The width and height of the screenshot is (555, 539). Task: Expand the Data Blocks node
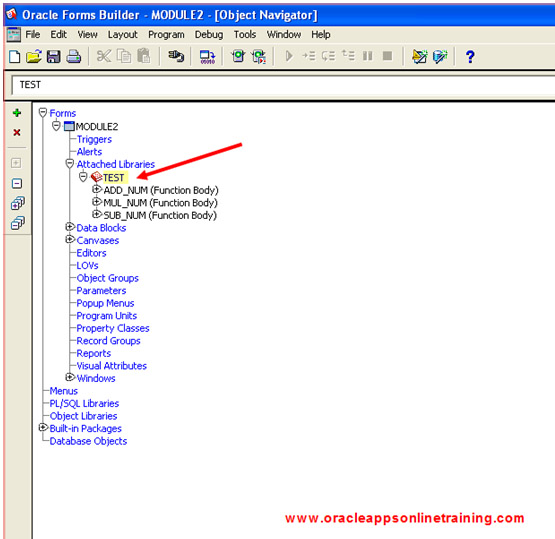70,227
